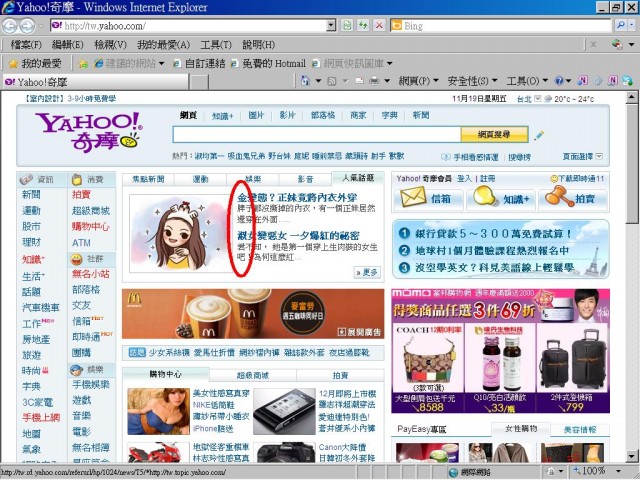
Task: Click the Add to Favorites bar icon
Action: [83, 64]
